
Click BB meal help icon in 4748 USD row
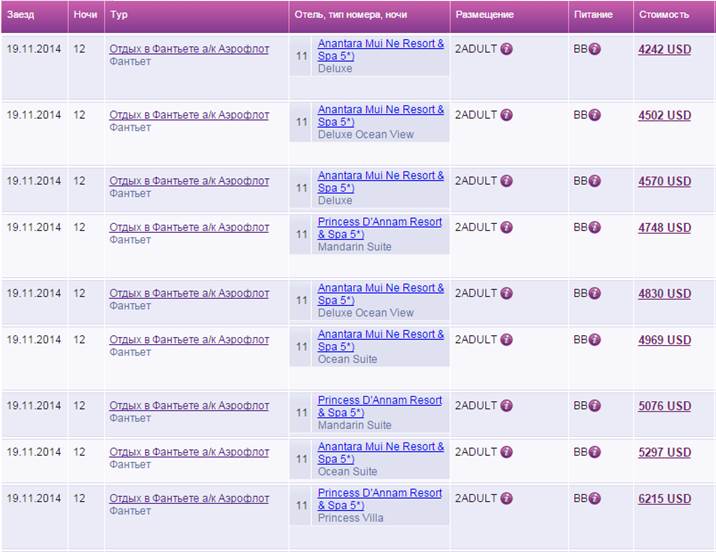594,227
